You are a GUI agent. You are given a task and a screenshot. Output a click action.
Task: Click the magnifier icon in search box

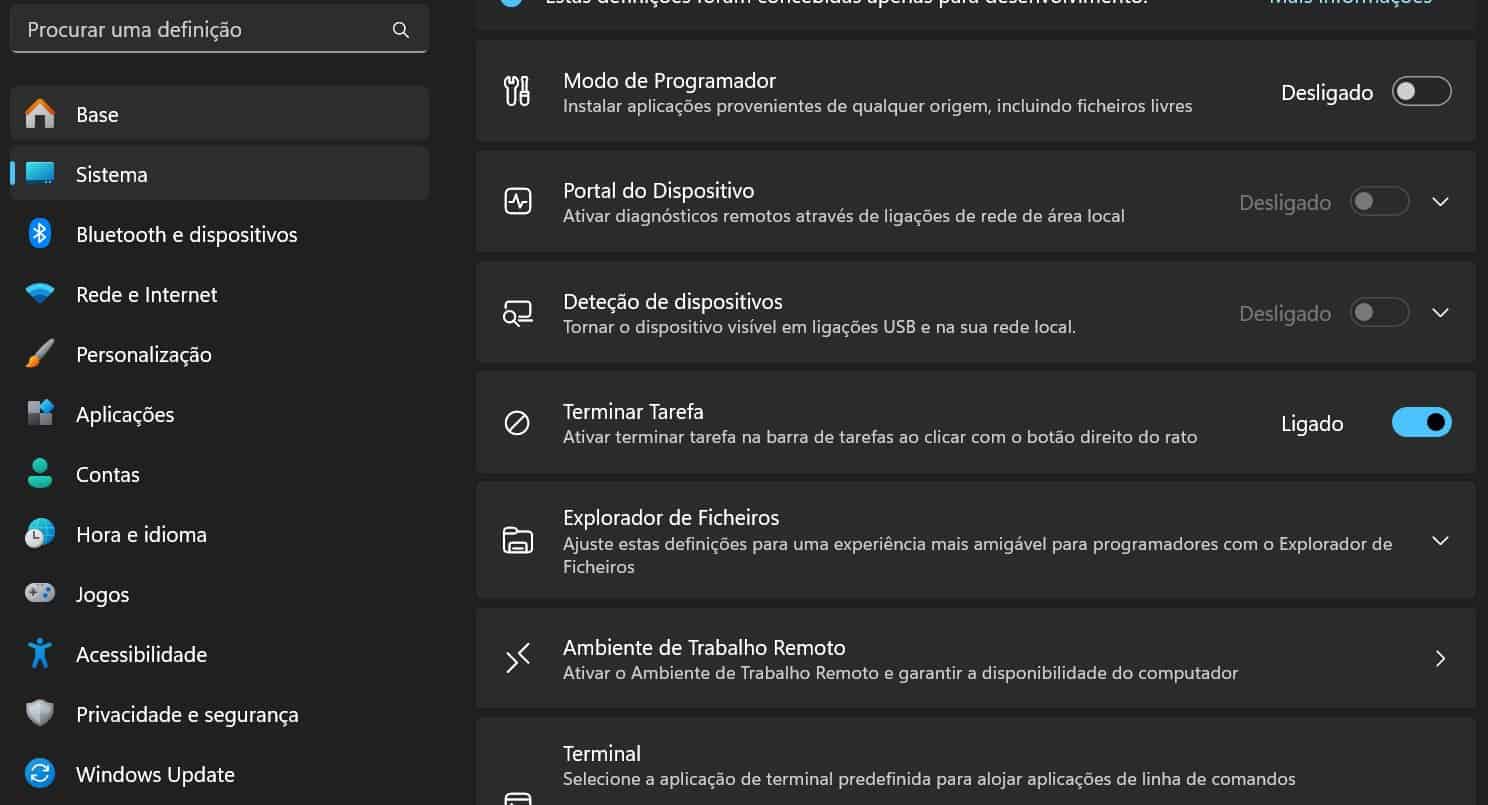click(x=401, y=30)
